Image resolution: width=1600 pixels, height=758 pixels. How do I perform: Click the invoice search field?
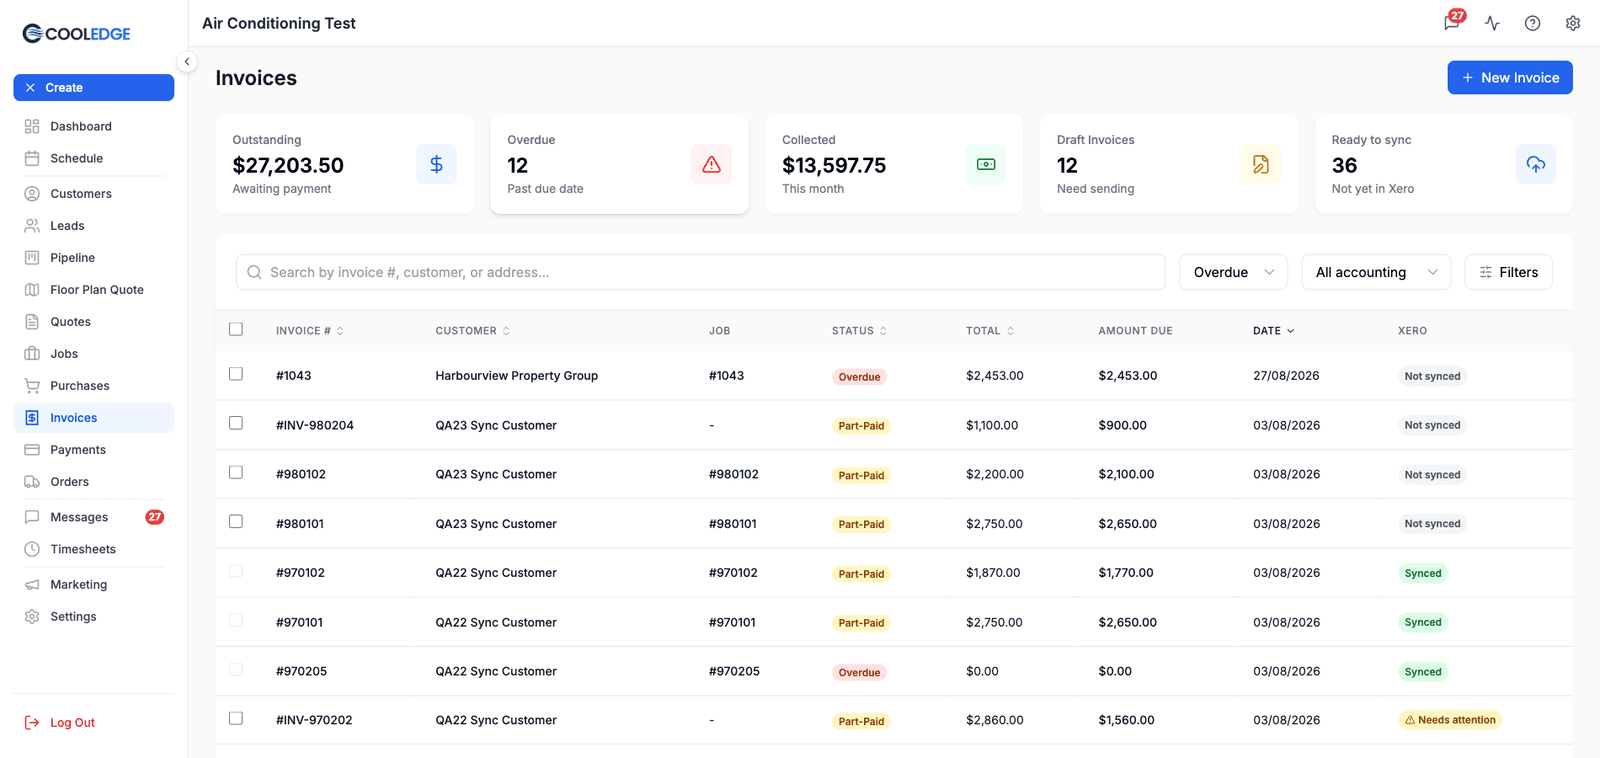tap(700, 272)
